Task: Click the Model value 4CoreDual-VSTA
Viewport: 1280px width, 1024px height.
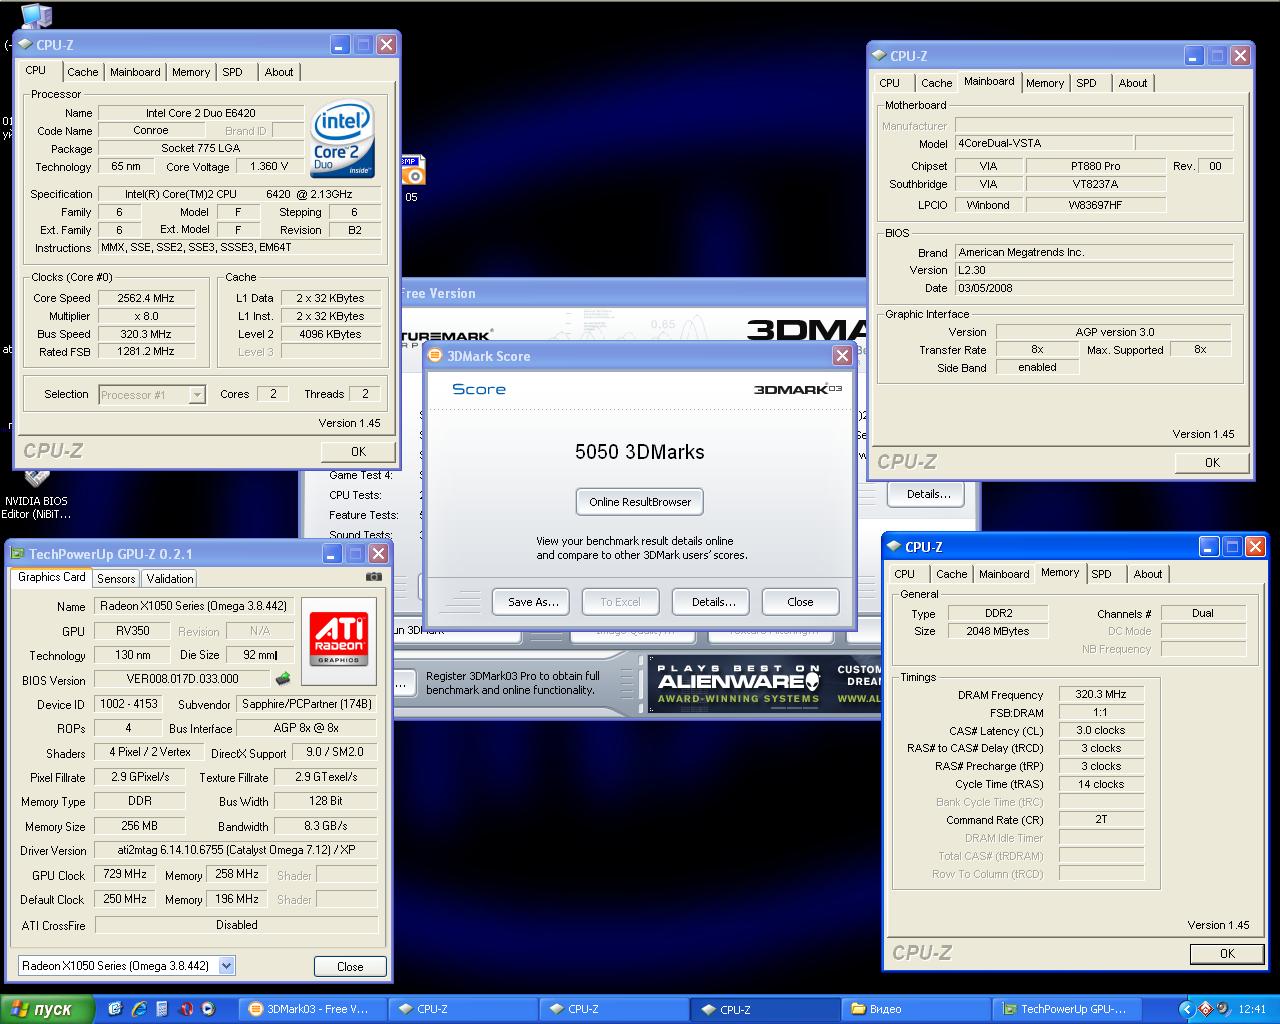Action: [x=1044, y=143]
